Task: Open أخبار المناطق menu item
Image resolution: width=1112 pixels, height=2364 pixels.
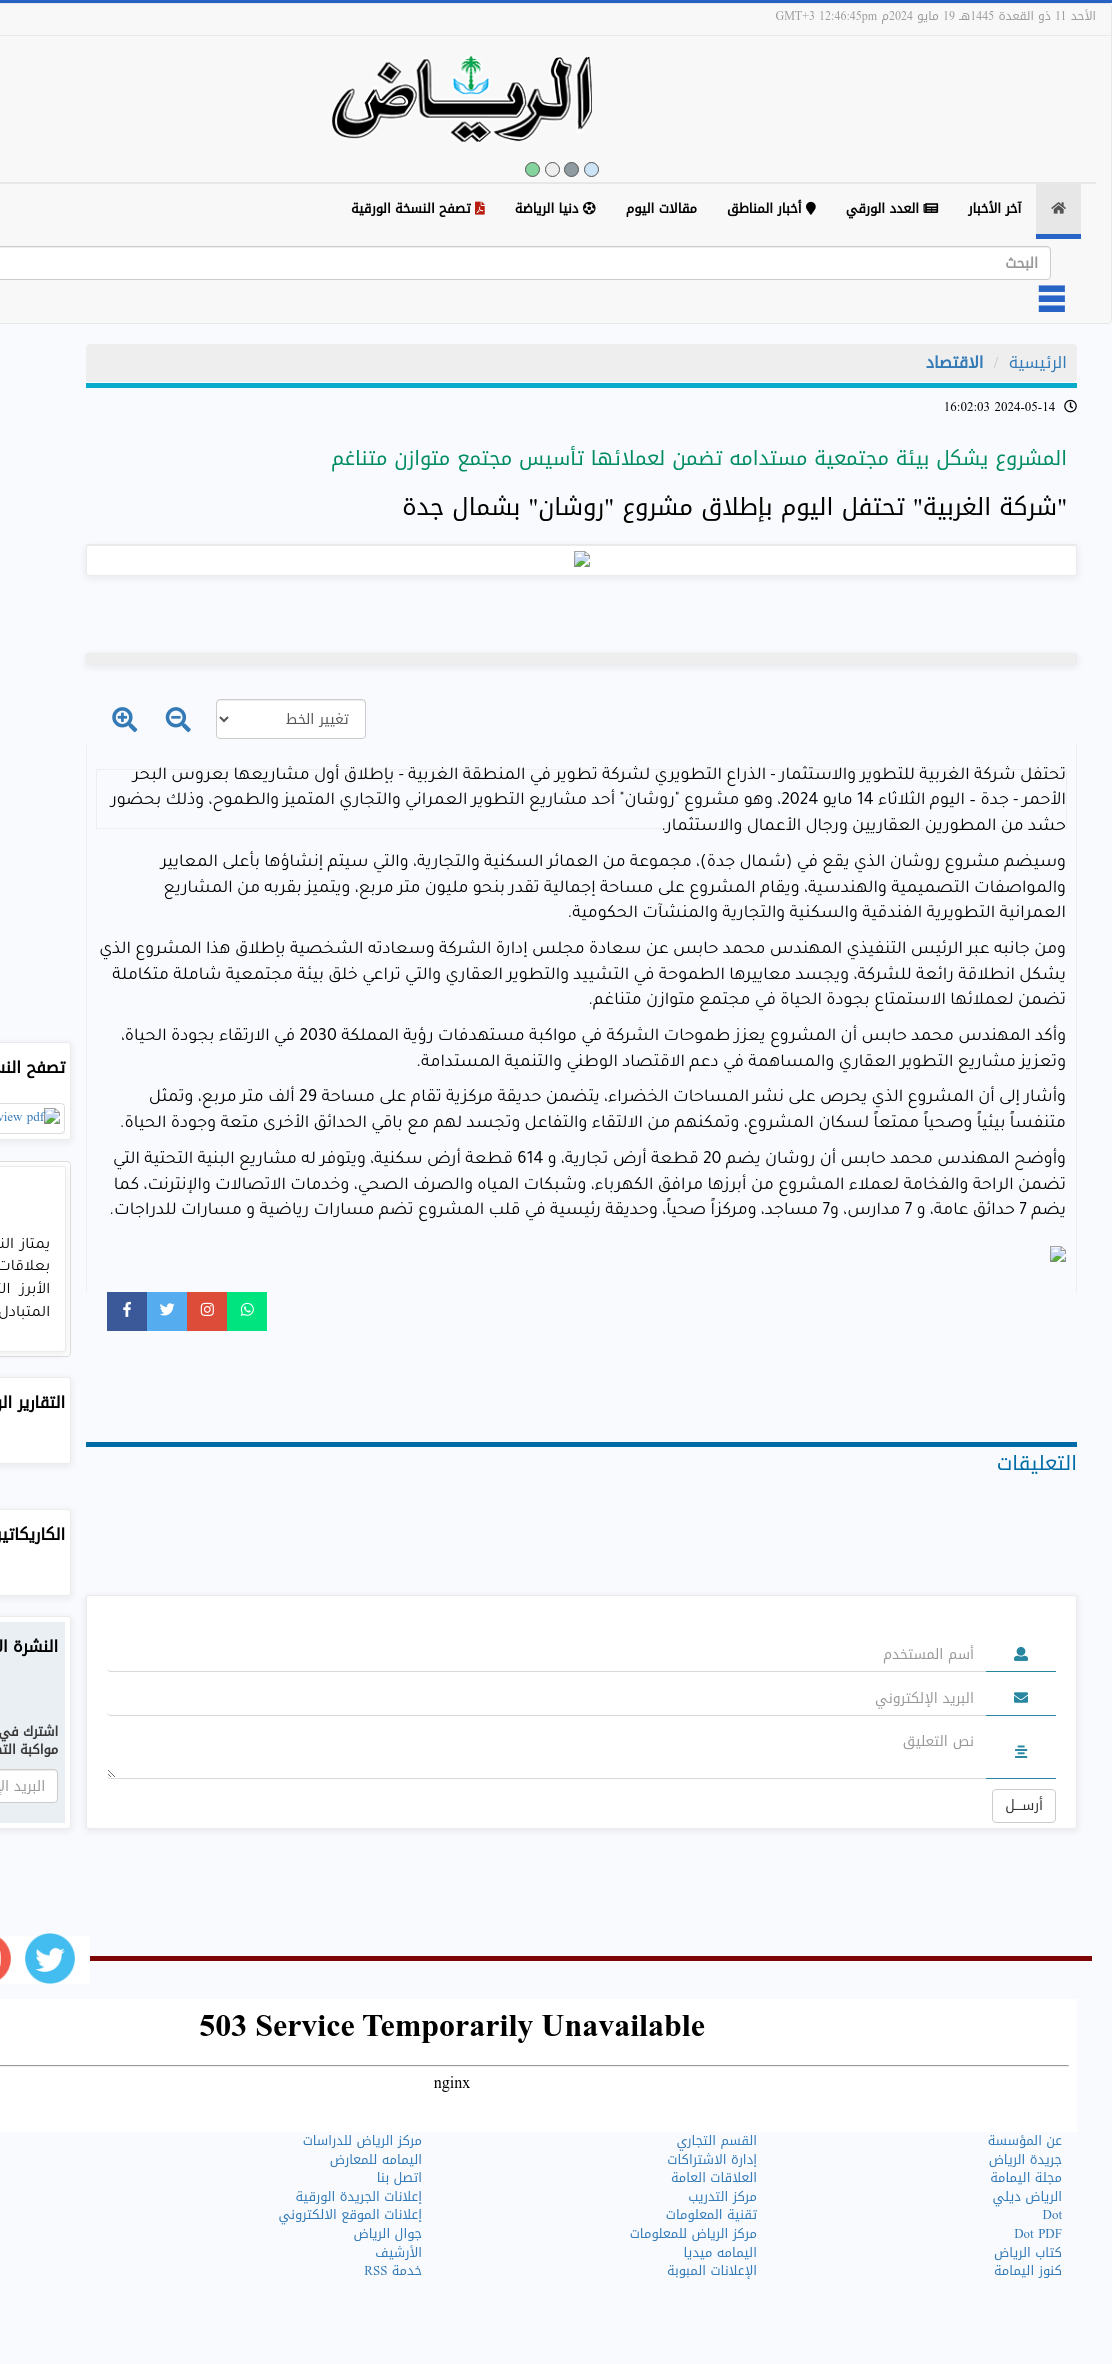Action: click(772, 208)
